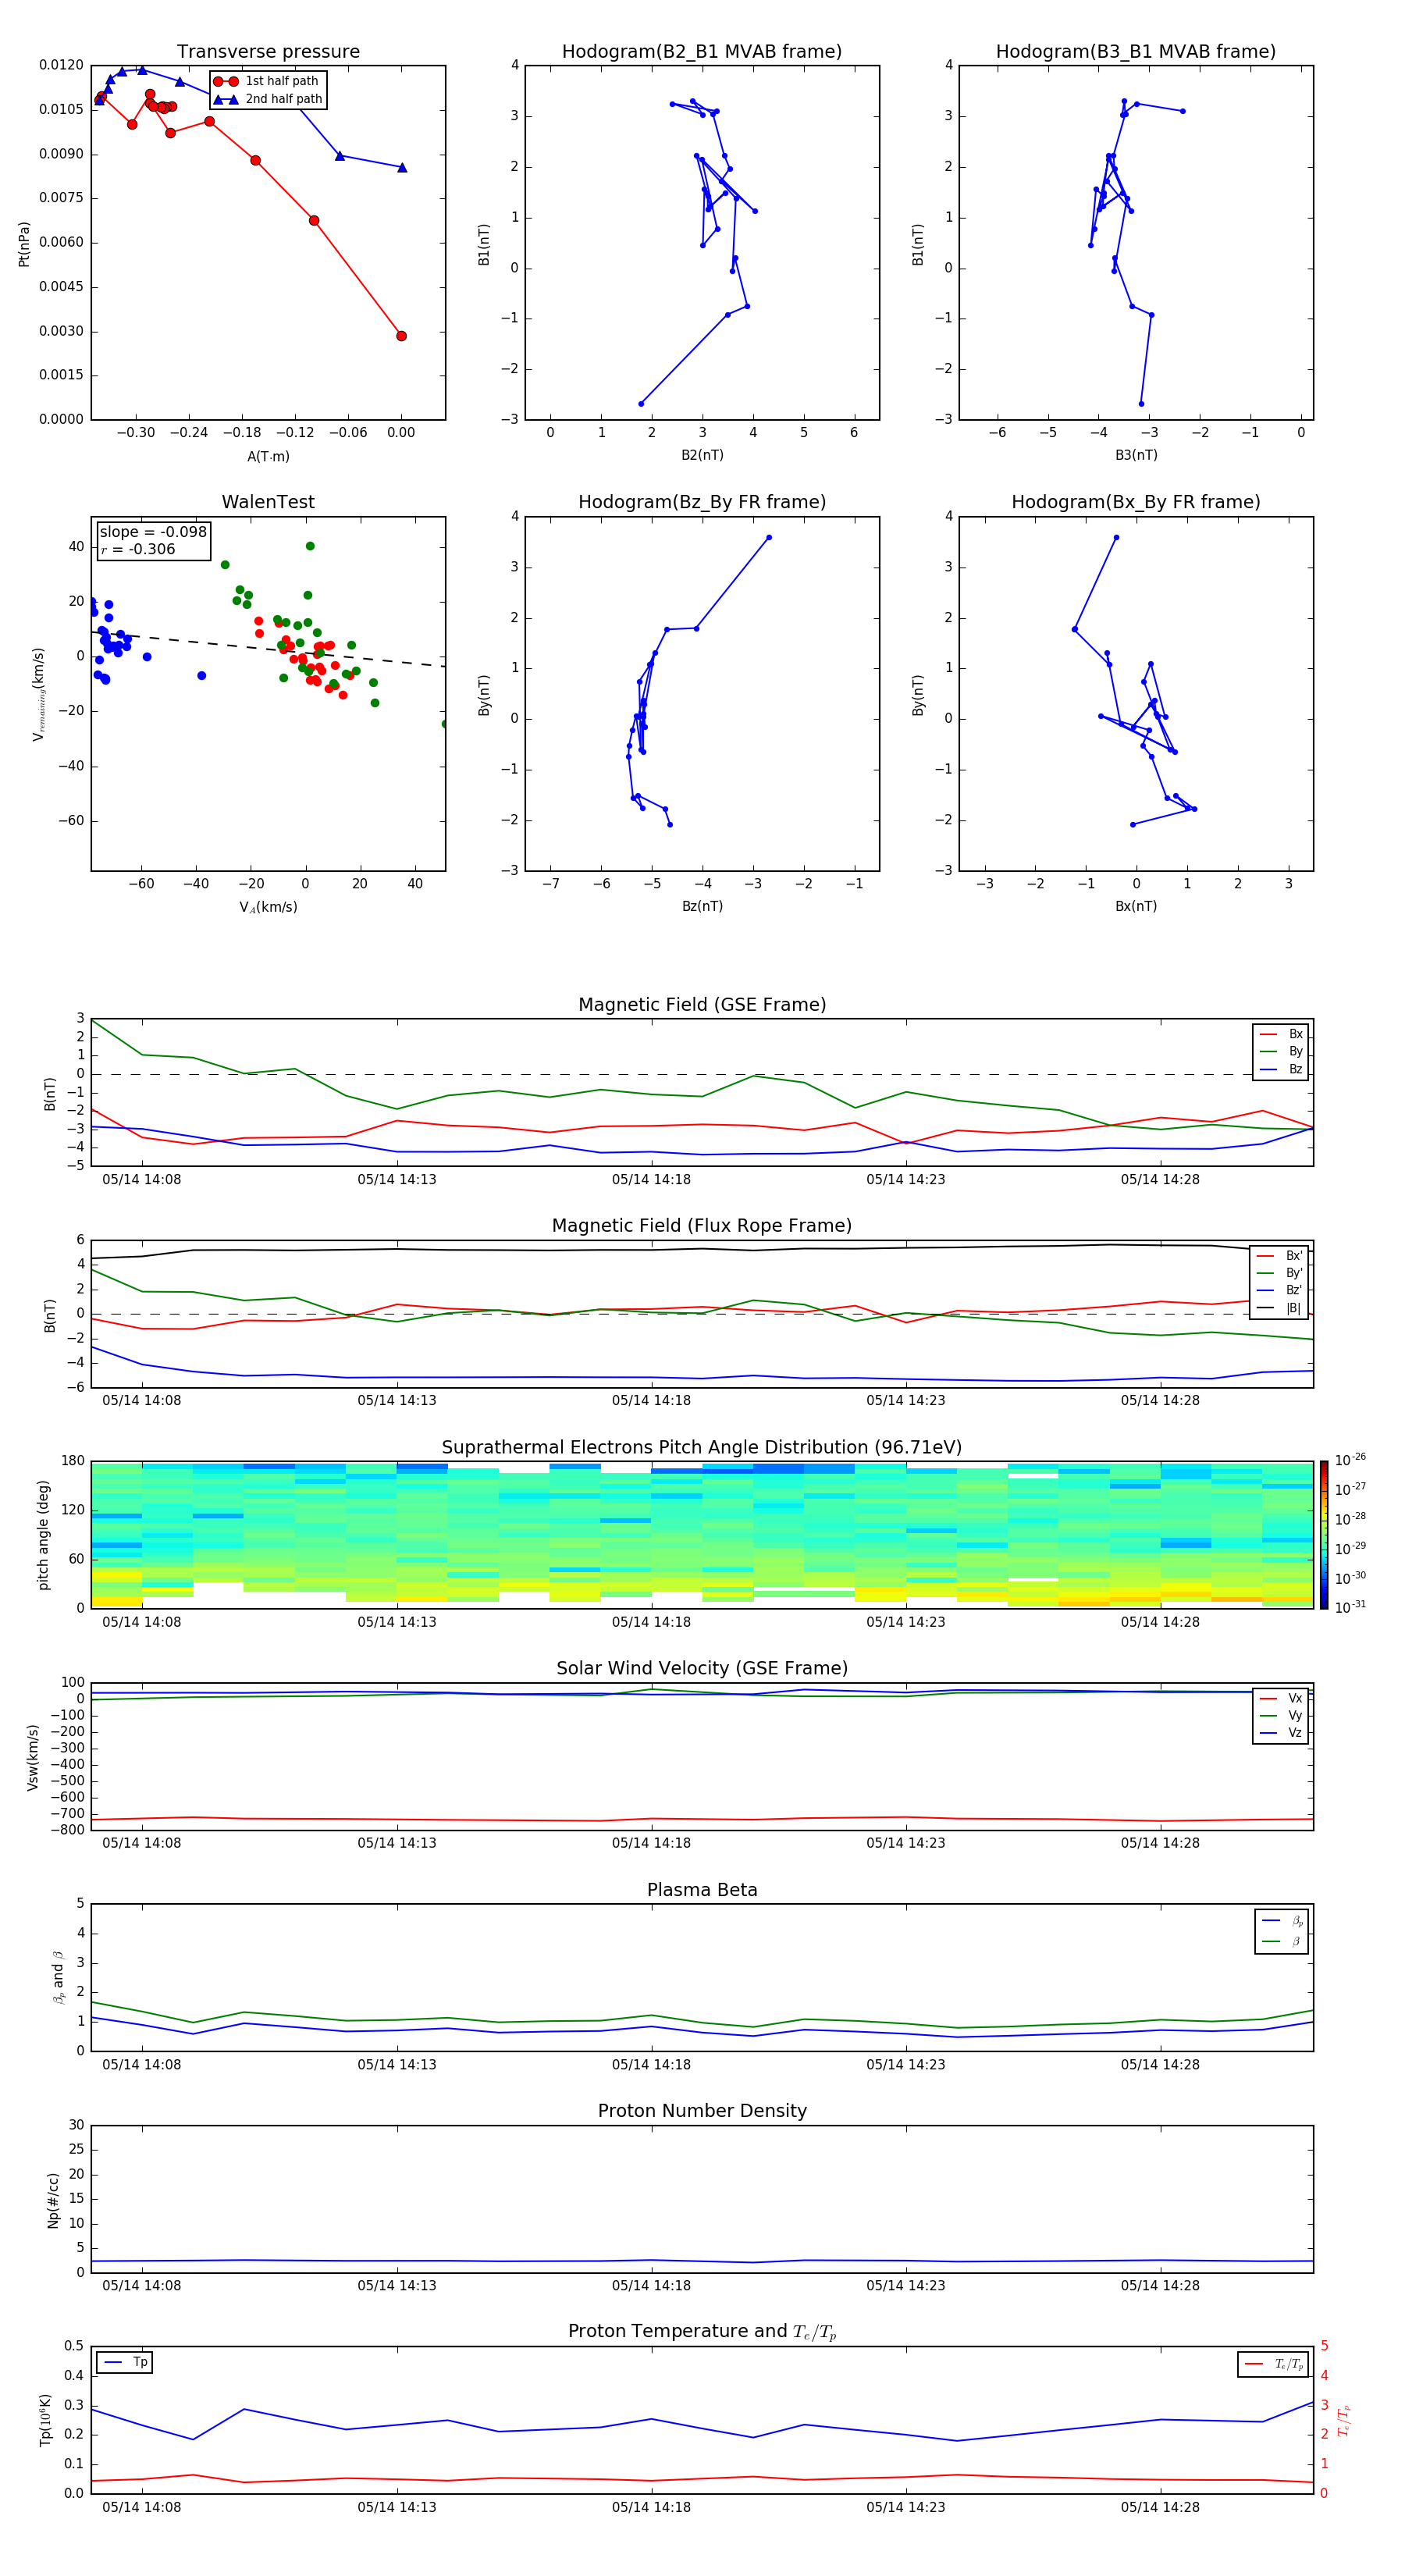This screenshot has width=1405, height=2576.
Task: Click the 'Vx' legend entry
Action: pyautogui.click(x=1281, y=1698)
